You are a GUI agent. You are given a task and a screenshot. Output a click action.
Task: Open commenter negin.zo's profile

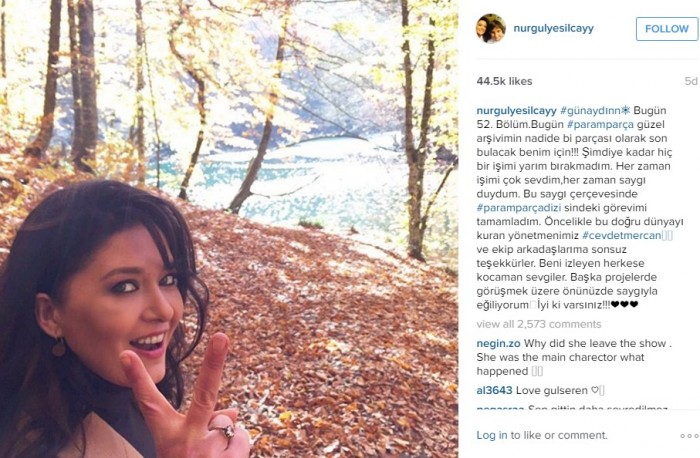[498, 344]
